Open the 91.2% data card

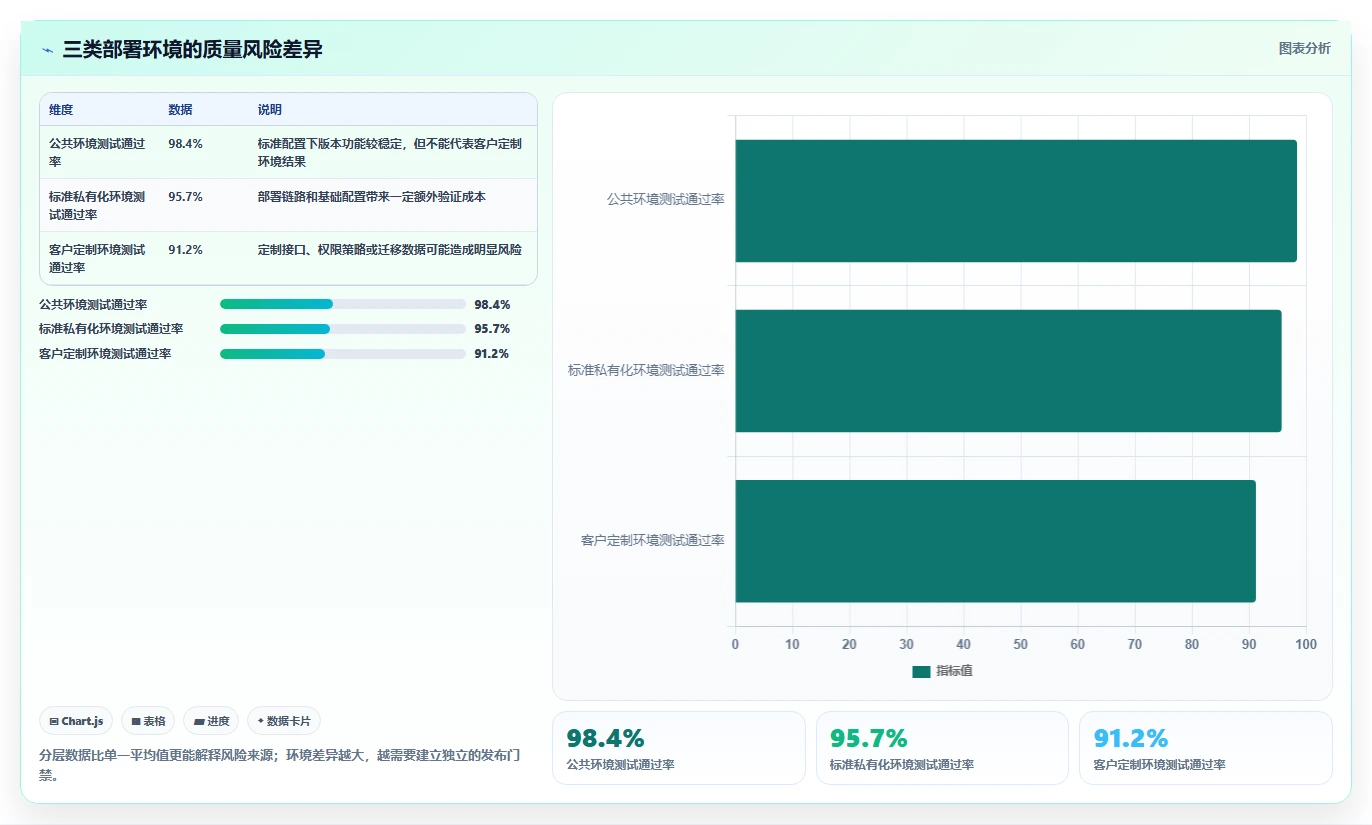click(1206, 748)
